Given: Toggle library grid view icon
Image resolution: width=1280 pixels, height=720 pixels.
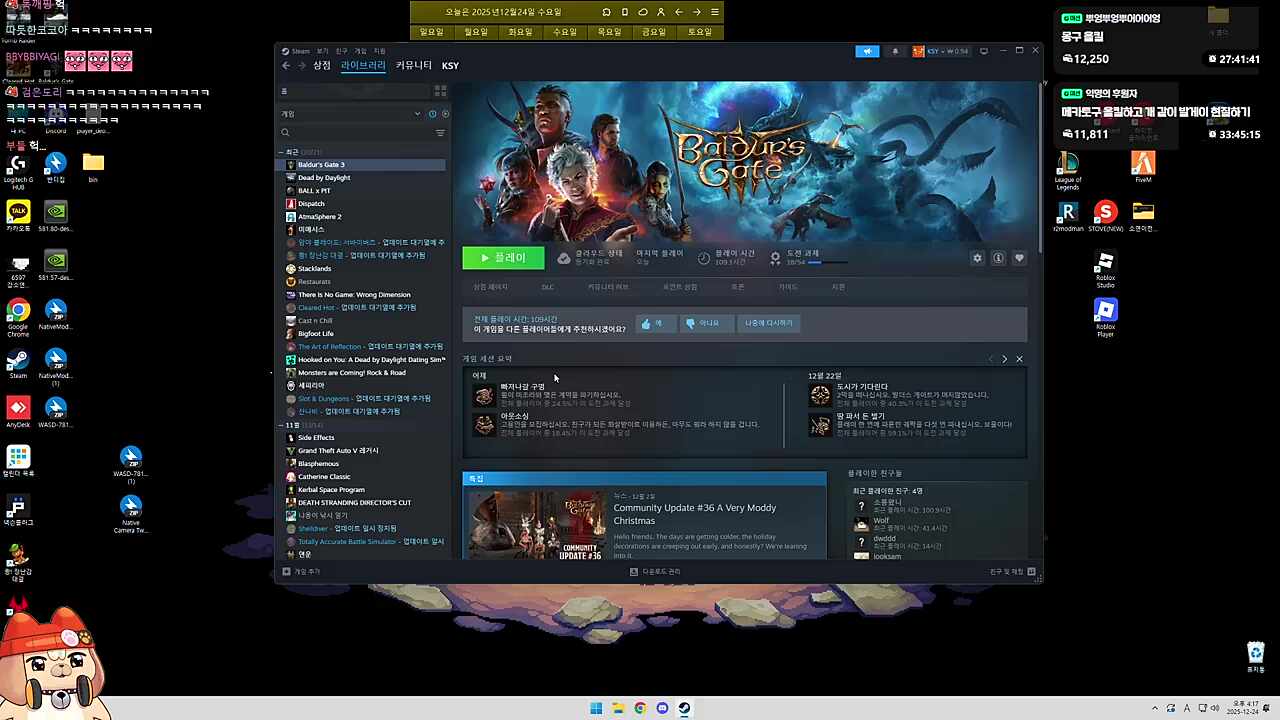Looking at the screenshot, I should click(440, 91).
